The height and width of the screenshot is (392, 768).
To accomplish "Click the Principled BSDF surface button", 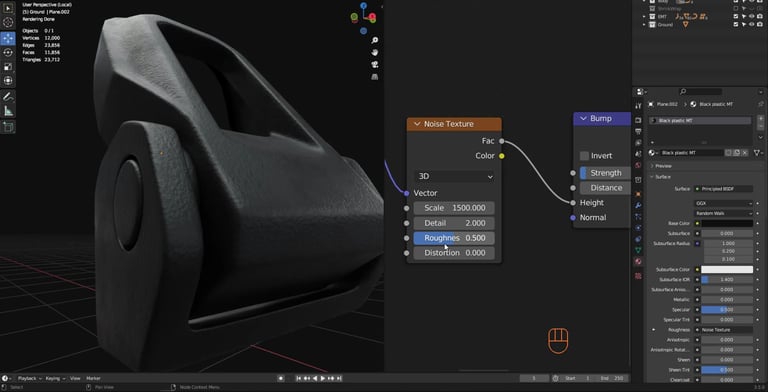I will coord(724,189).
